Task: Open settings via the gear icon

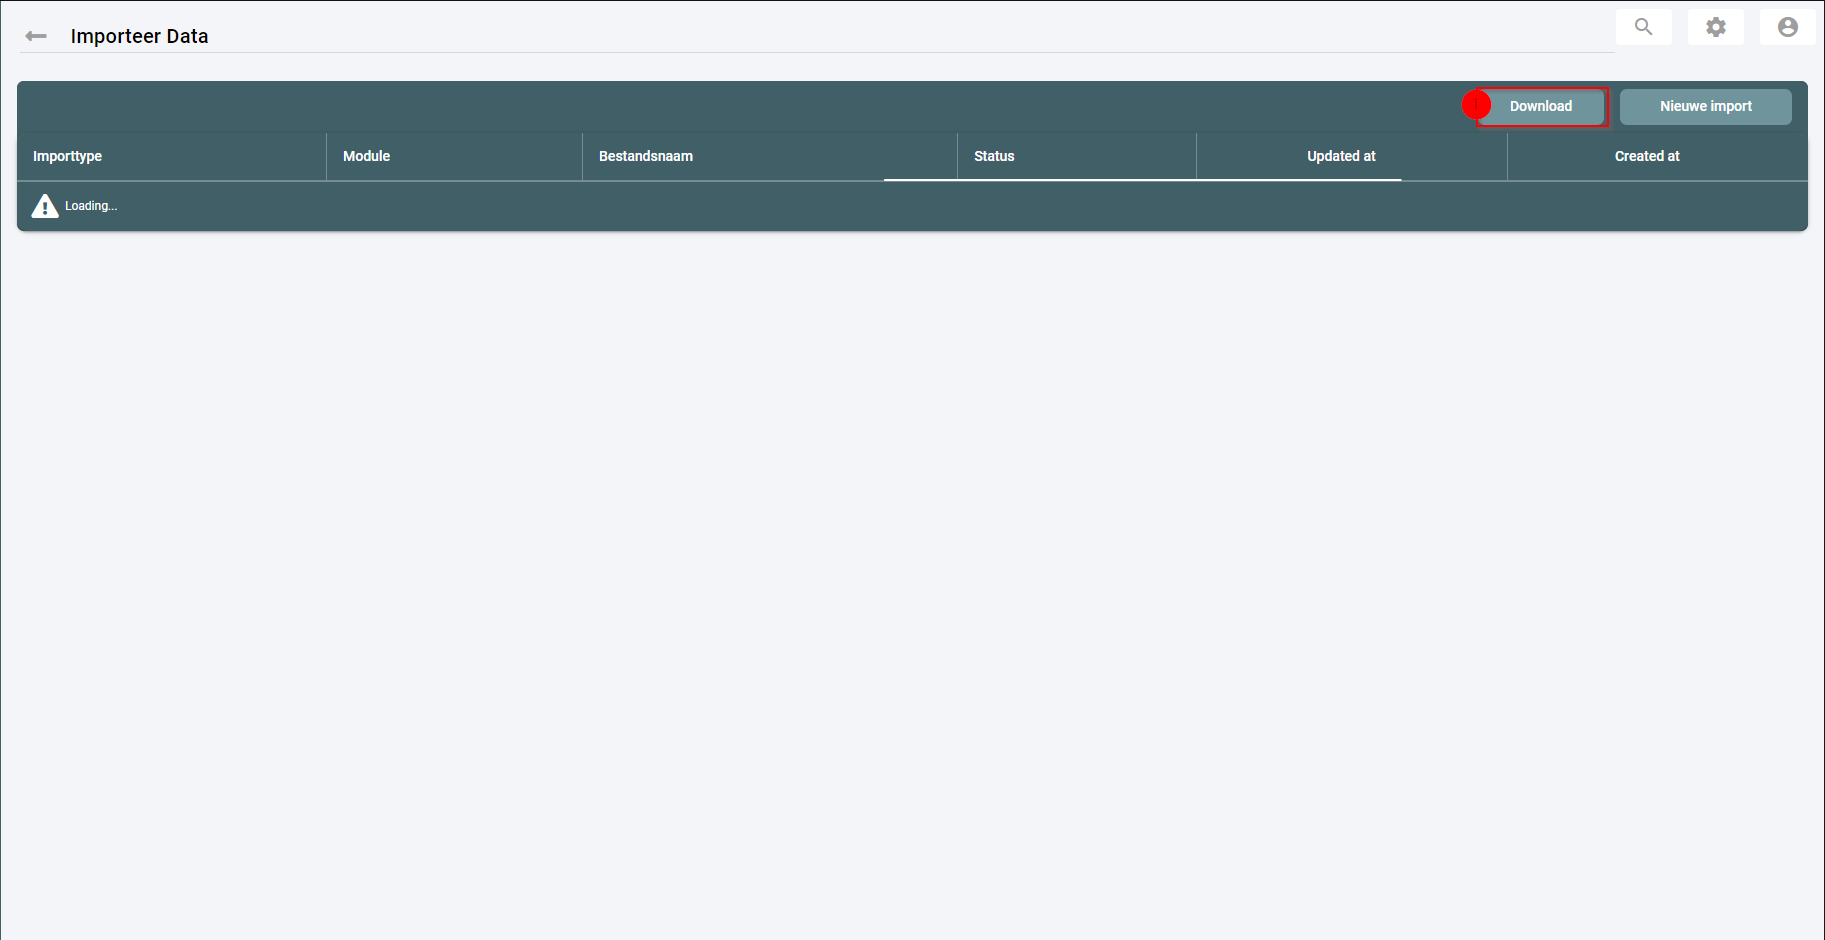Action: click(x=1716, y=27)
